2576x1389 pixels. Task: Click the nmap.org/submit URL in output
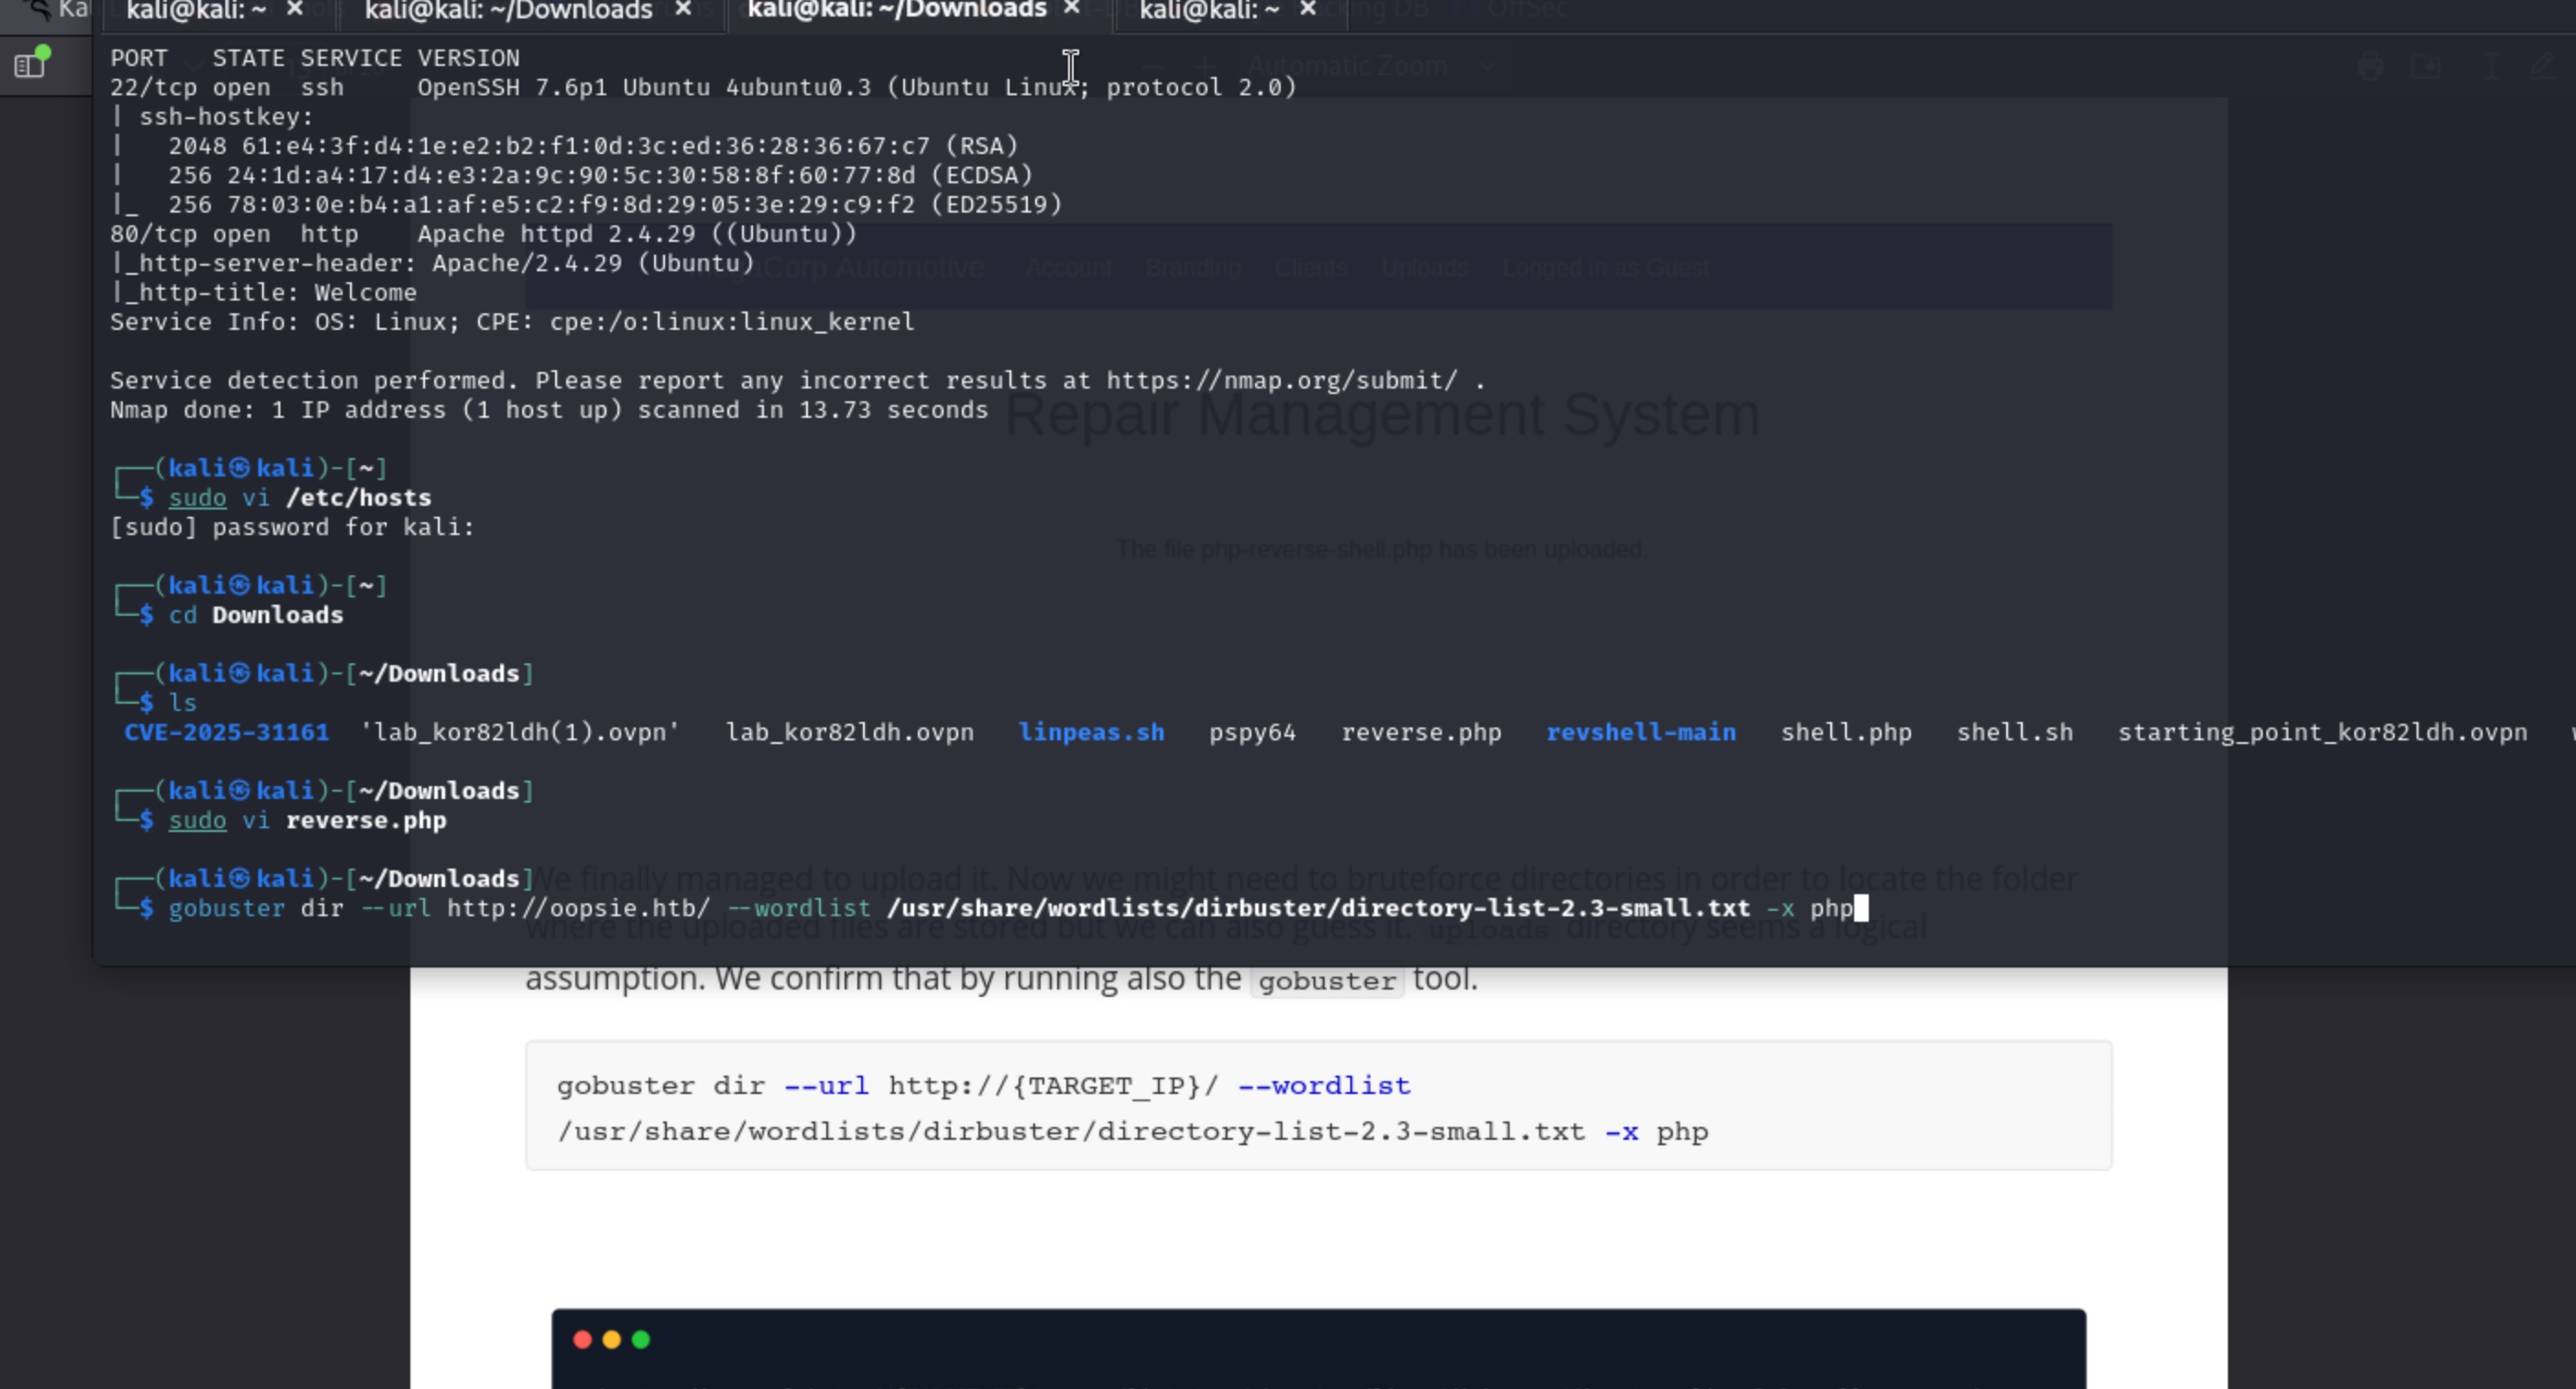[x=1281, y=381]
